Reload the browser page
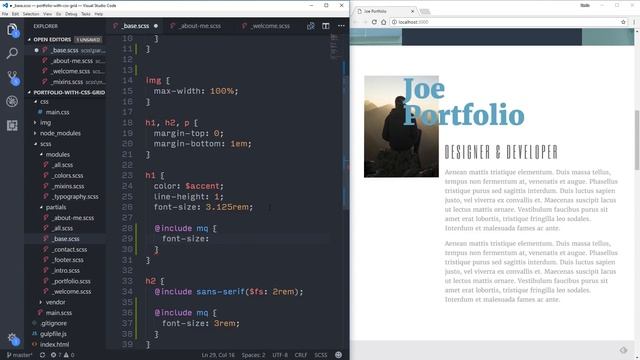 tap(374, 22)
